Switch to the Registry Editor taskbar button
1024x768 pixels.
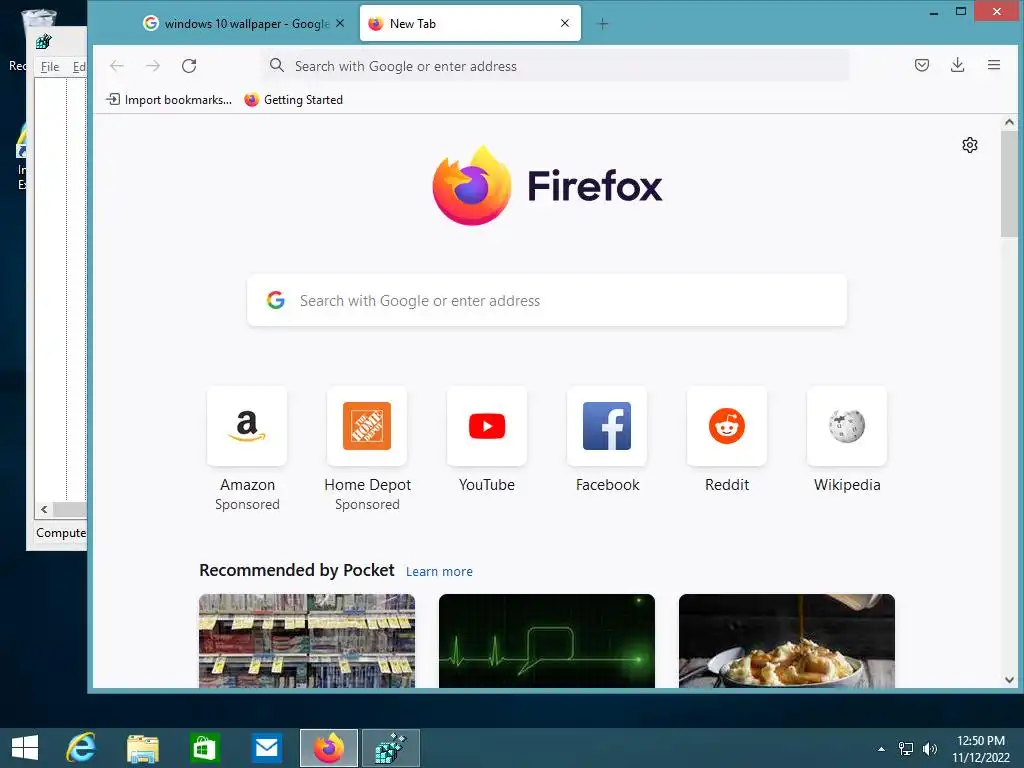391,748
